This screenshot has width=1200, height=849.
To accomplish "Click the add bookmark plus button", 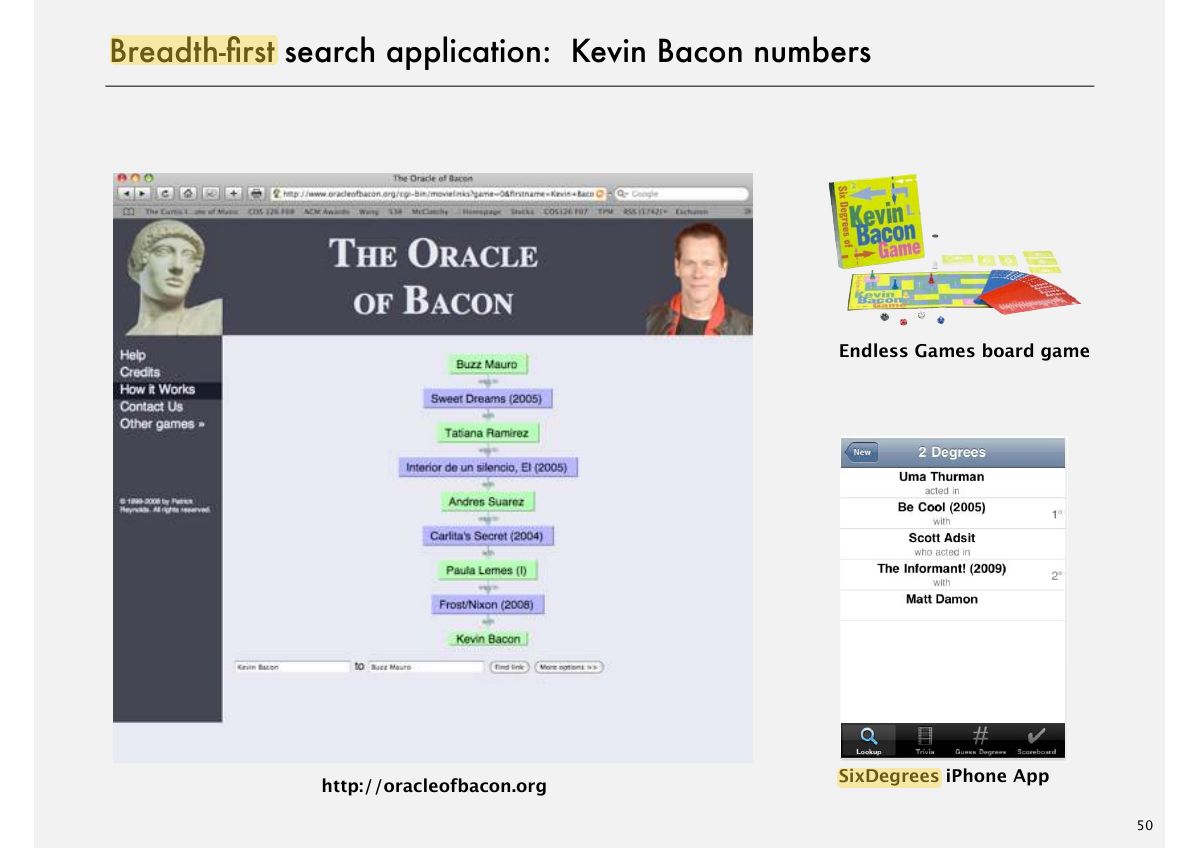I will click(234, 193).
